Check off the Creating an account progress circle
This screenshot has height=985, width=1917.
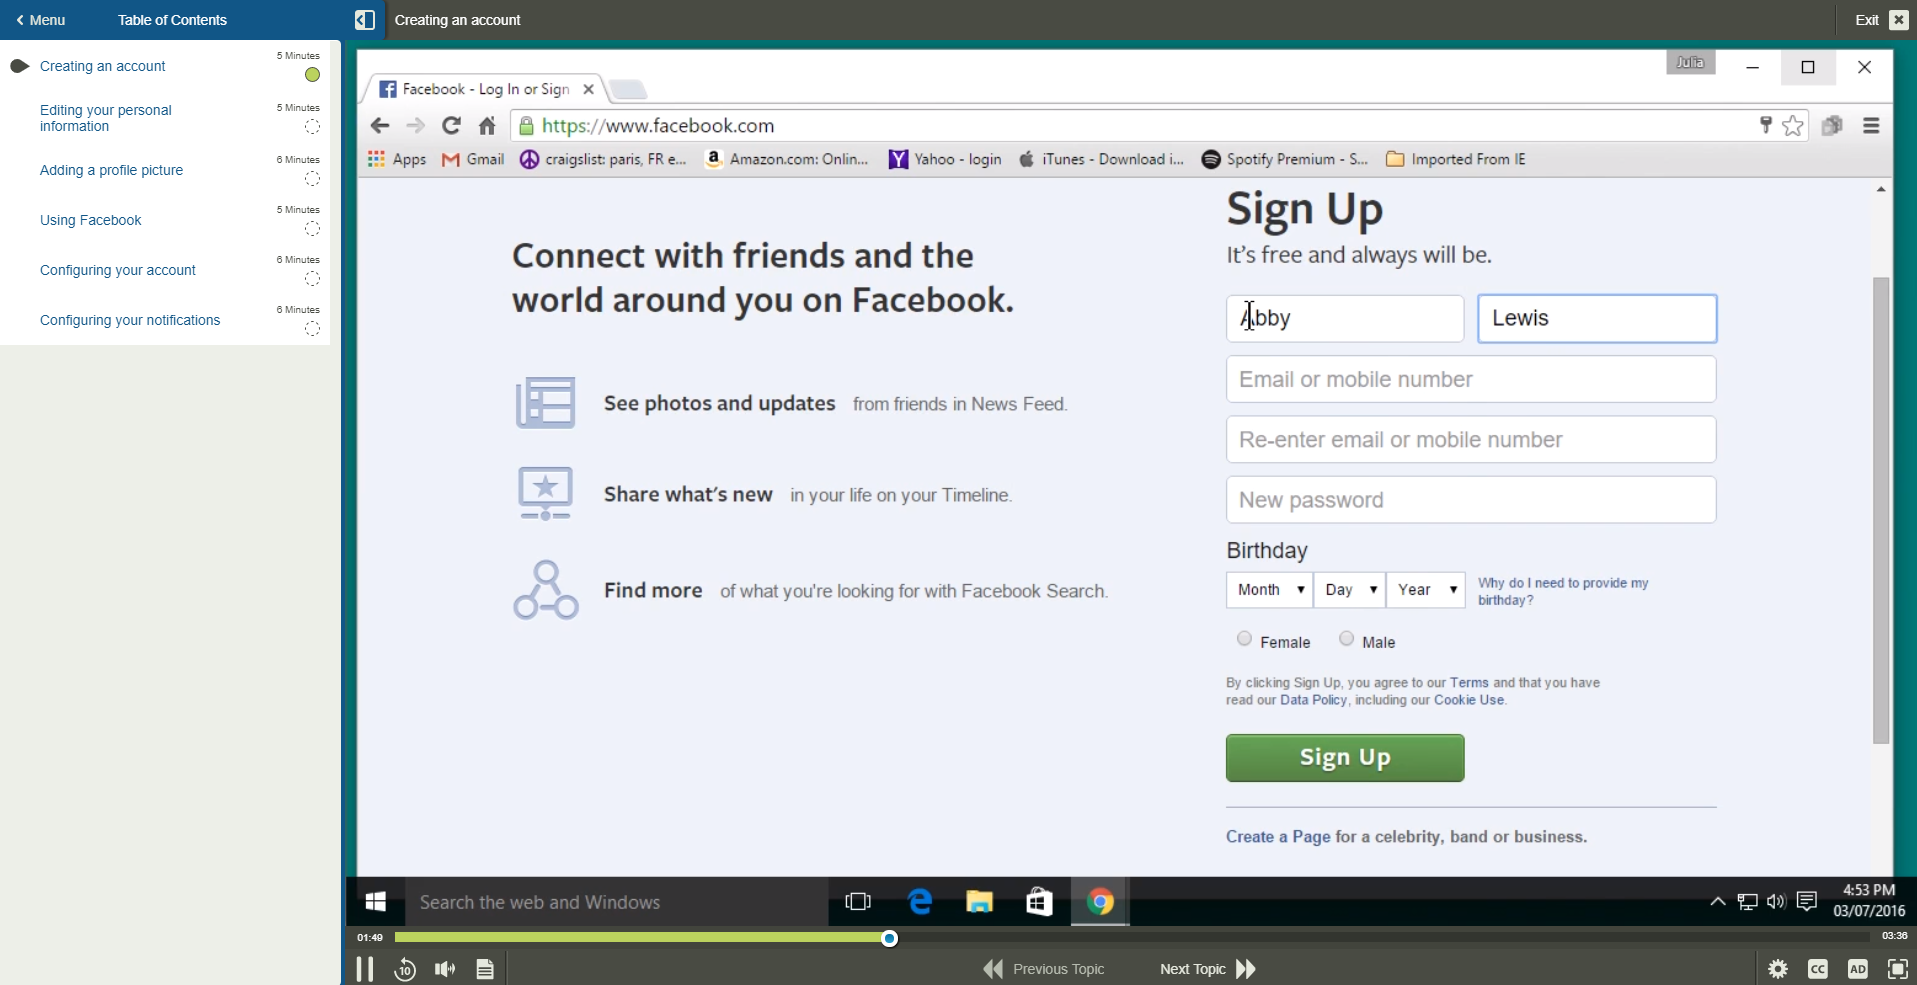click(x=311, y=75)
